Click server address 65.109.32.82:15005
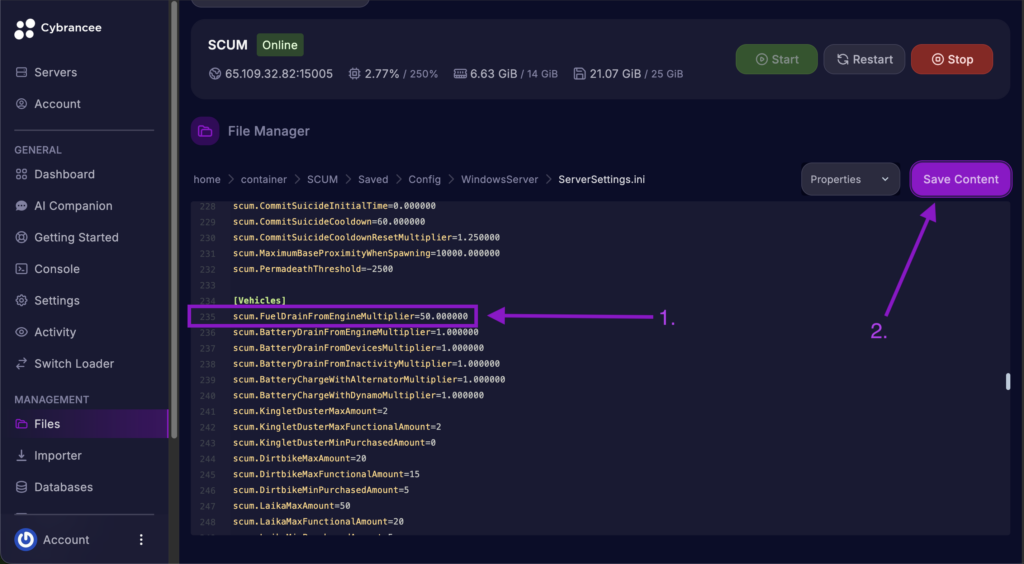Screen dimensions: 1024x564 tap(279, 74)
